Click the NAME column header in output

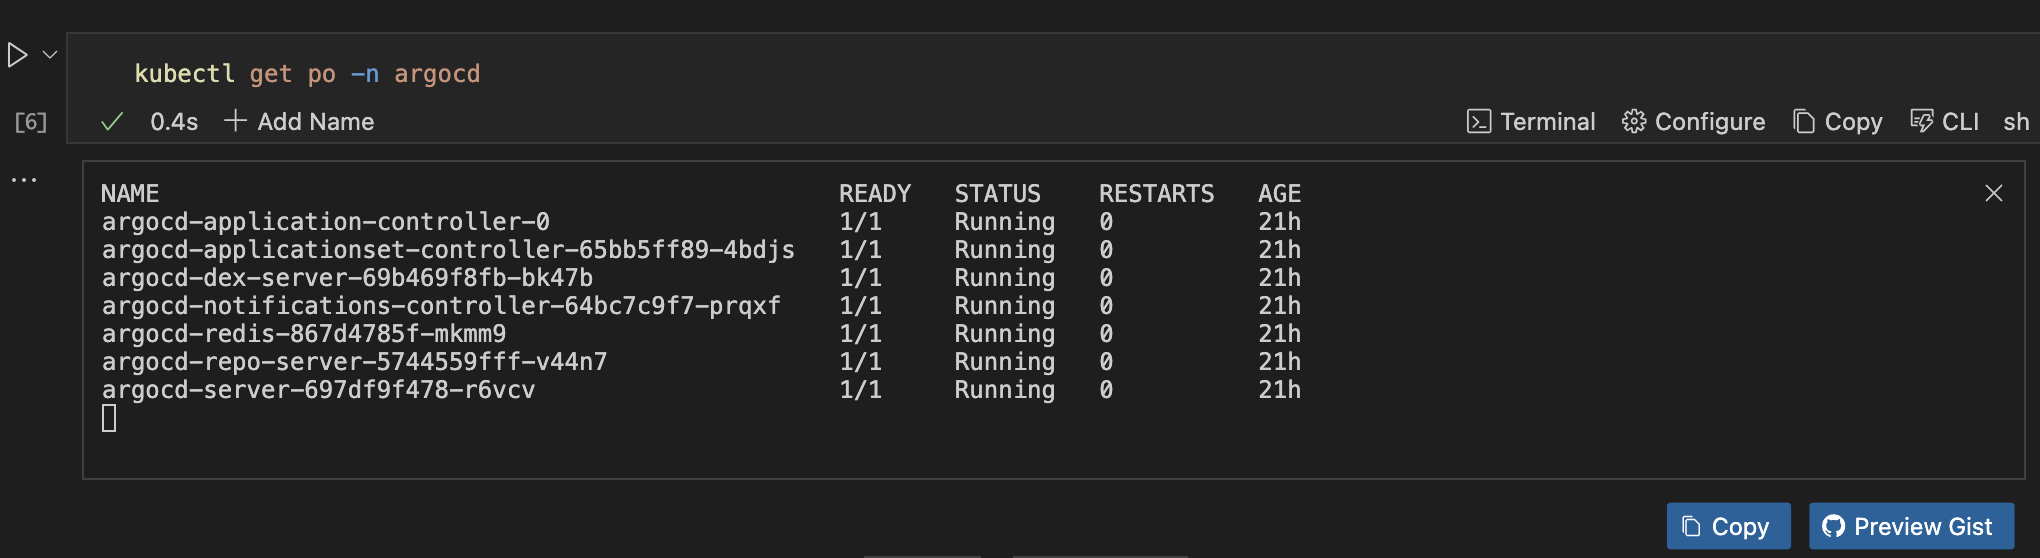130,193
